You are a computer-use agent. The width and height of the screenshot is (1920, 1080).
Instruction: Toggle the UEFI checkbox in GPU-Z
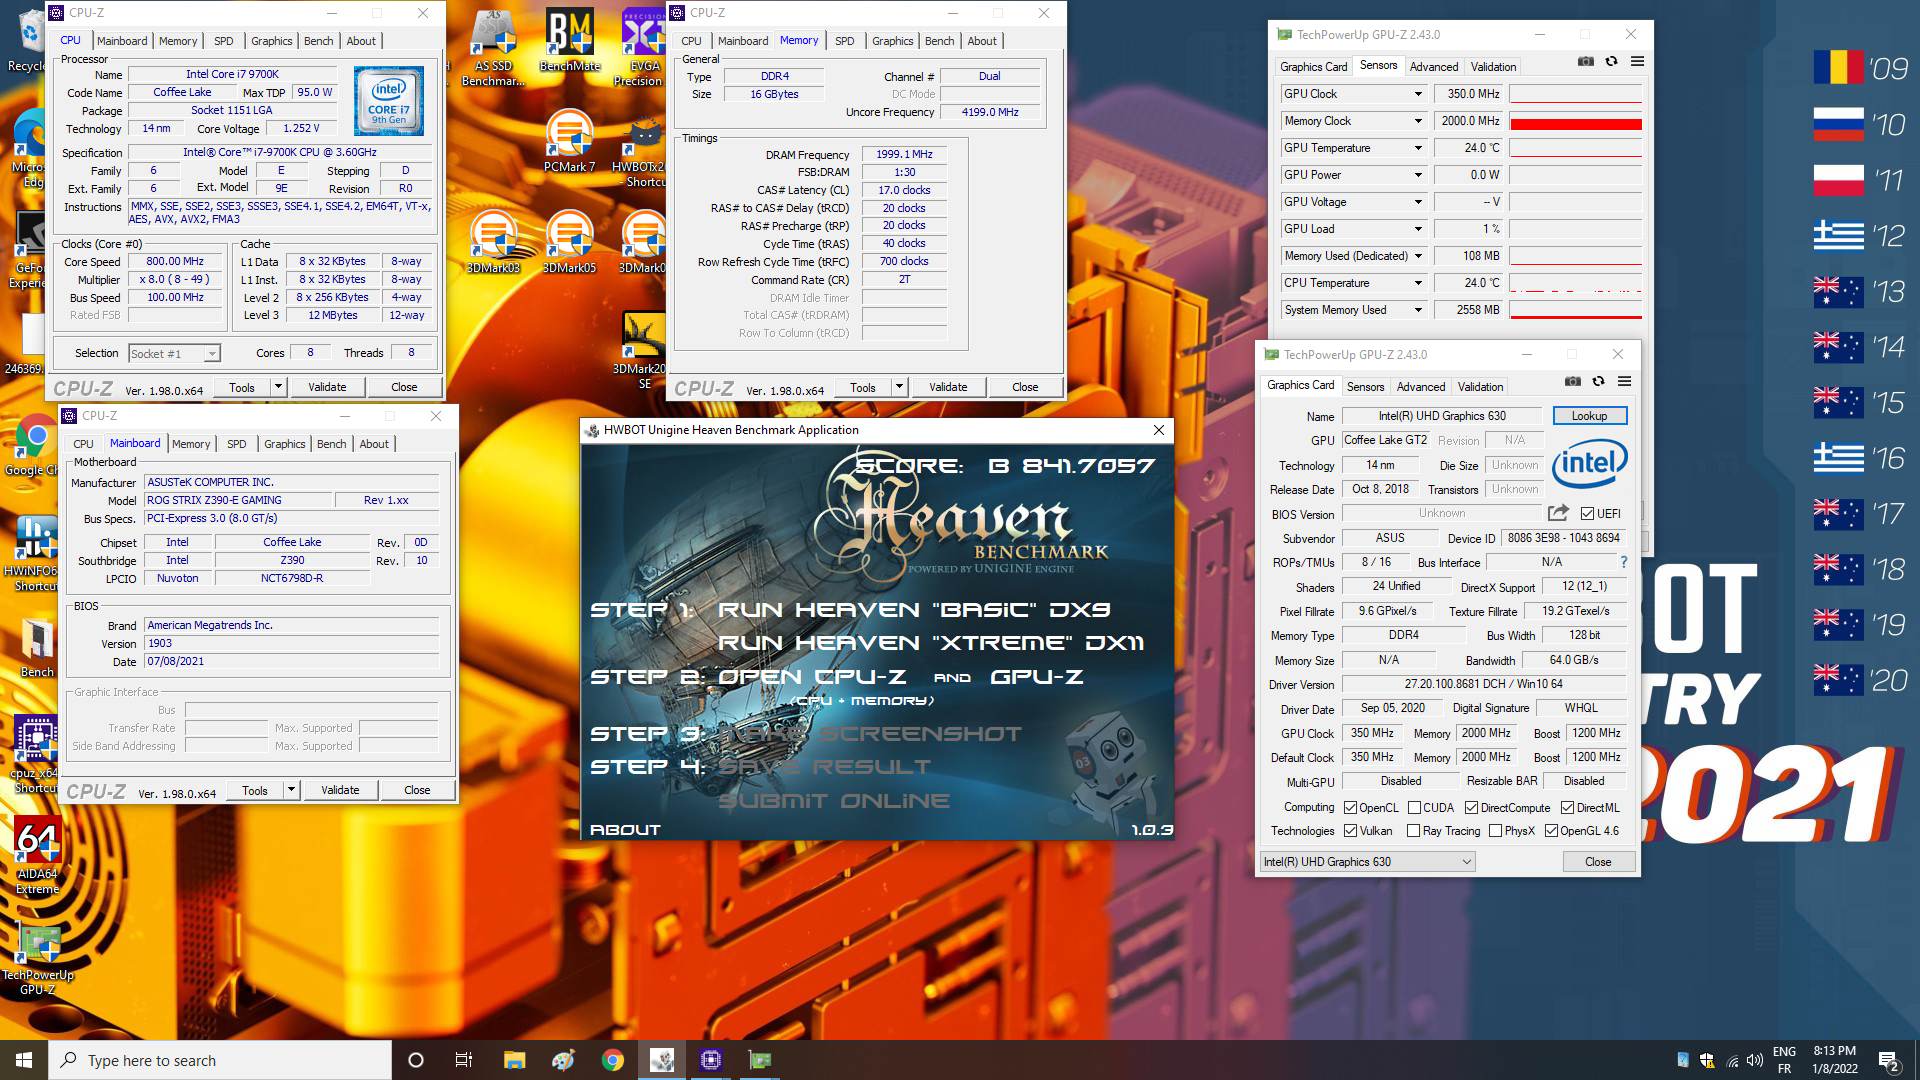(x=1587, y=514)
